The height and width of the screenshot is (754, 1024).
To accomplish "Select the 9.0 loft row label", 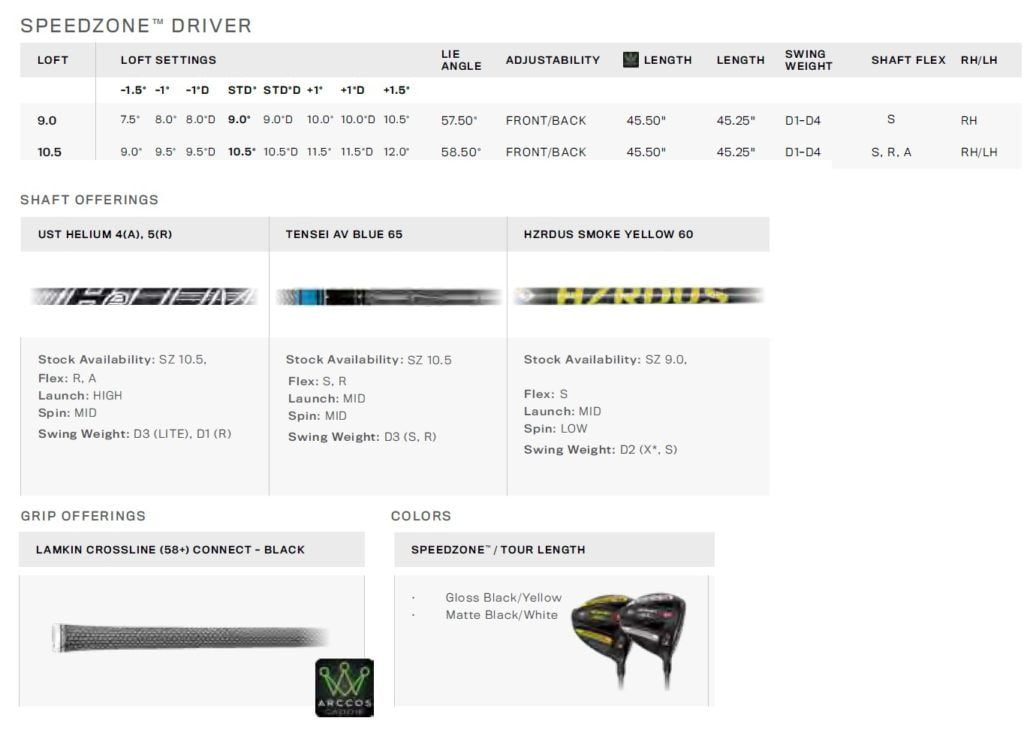I will tap(47, 121).
